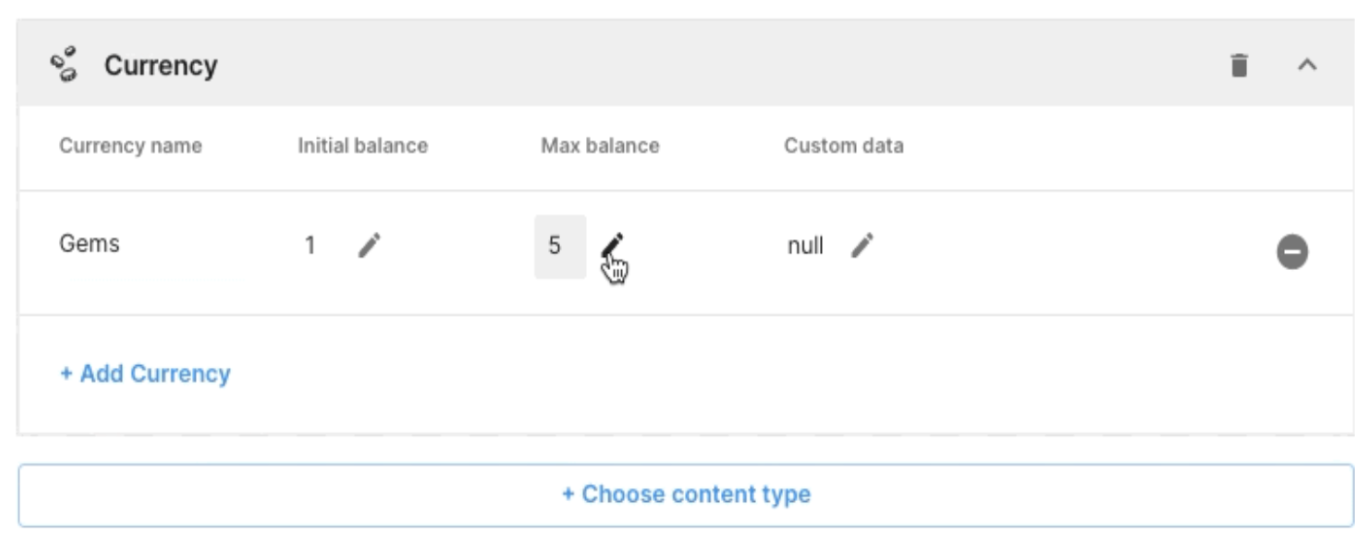Screen dimensions: 1368x556
Task: Edit the Gems initial balance with pencil
Action: [x=369, y=245]
